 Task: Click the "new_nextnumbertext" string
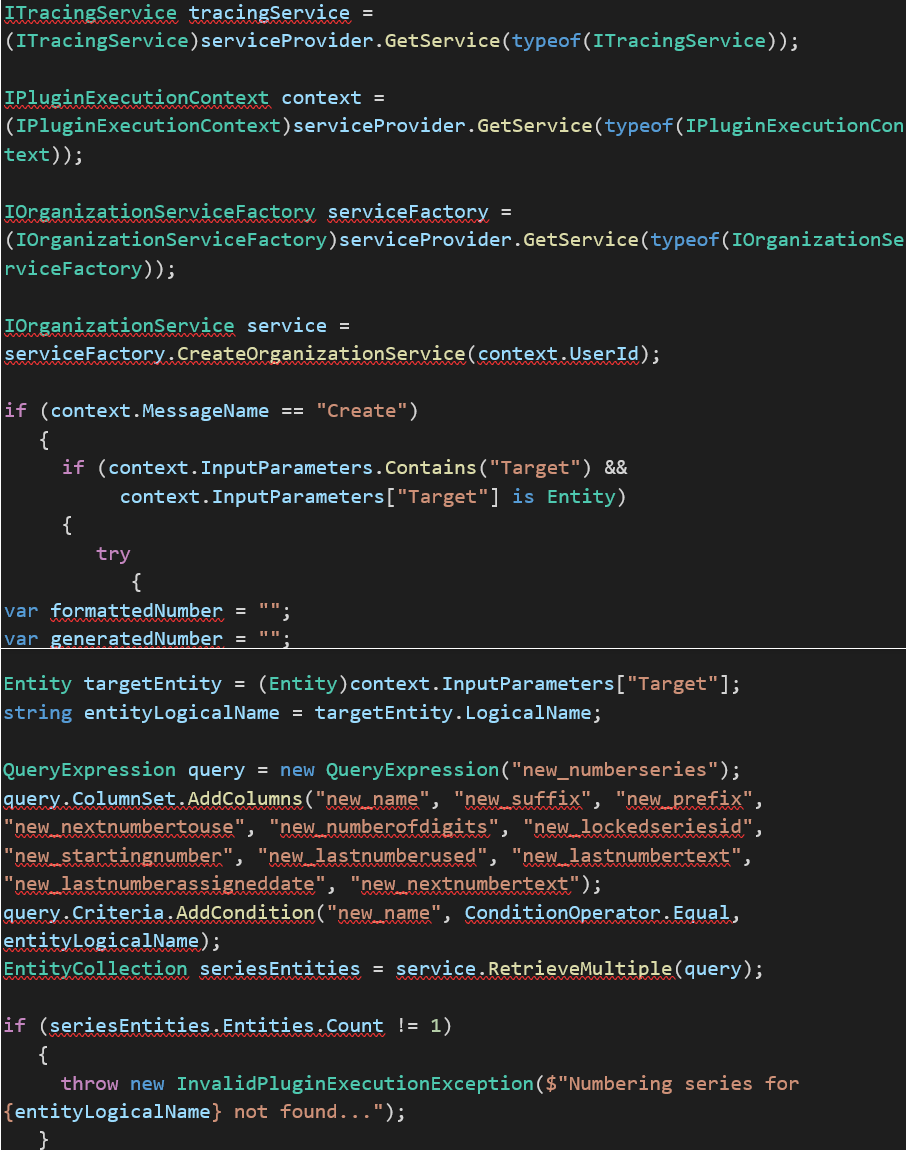[465, 885]
